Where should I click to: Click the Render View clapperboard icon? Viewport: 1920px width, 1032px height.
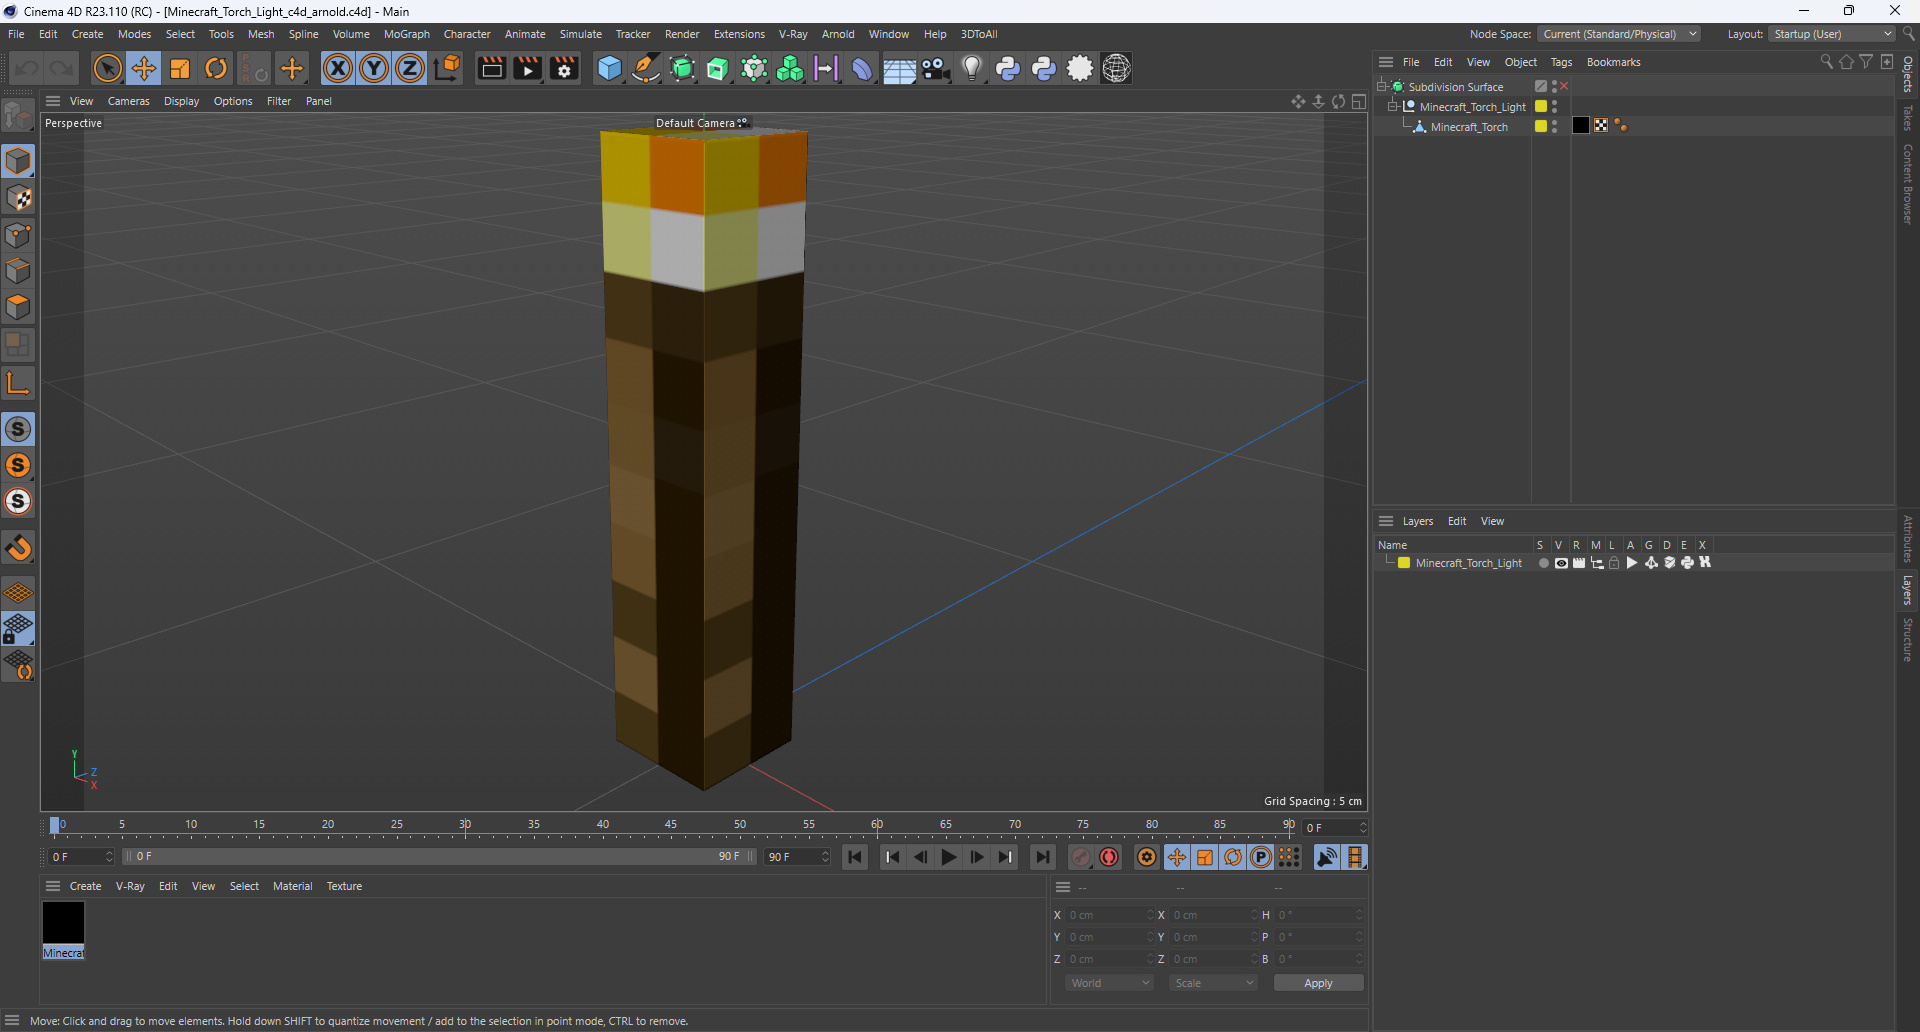pos(491,68)
